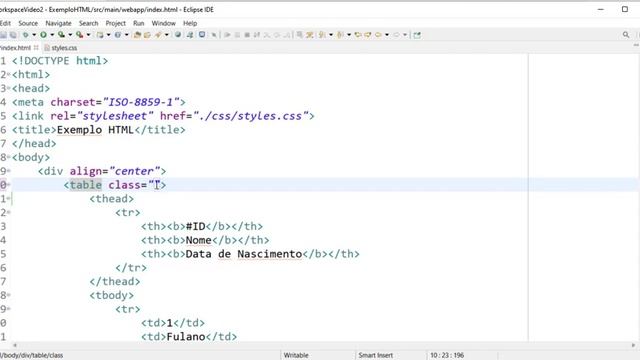Click the Disconnect debug icon
Image resolution: width=640 pixels, height=360 pixels.
(257, 35)
